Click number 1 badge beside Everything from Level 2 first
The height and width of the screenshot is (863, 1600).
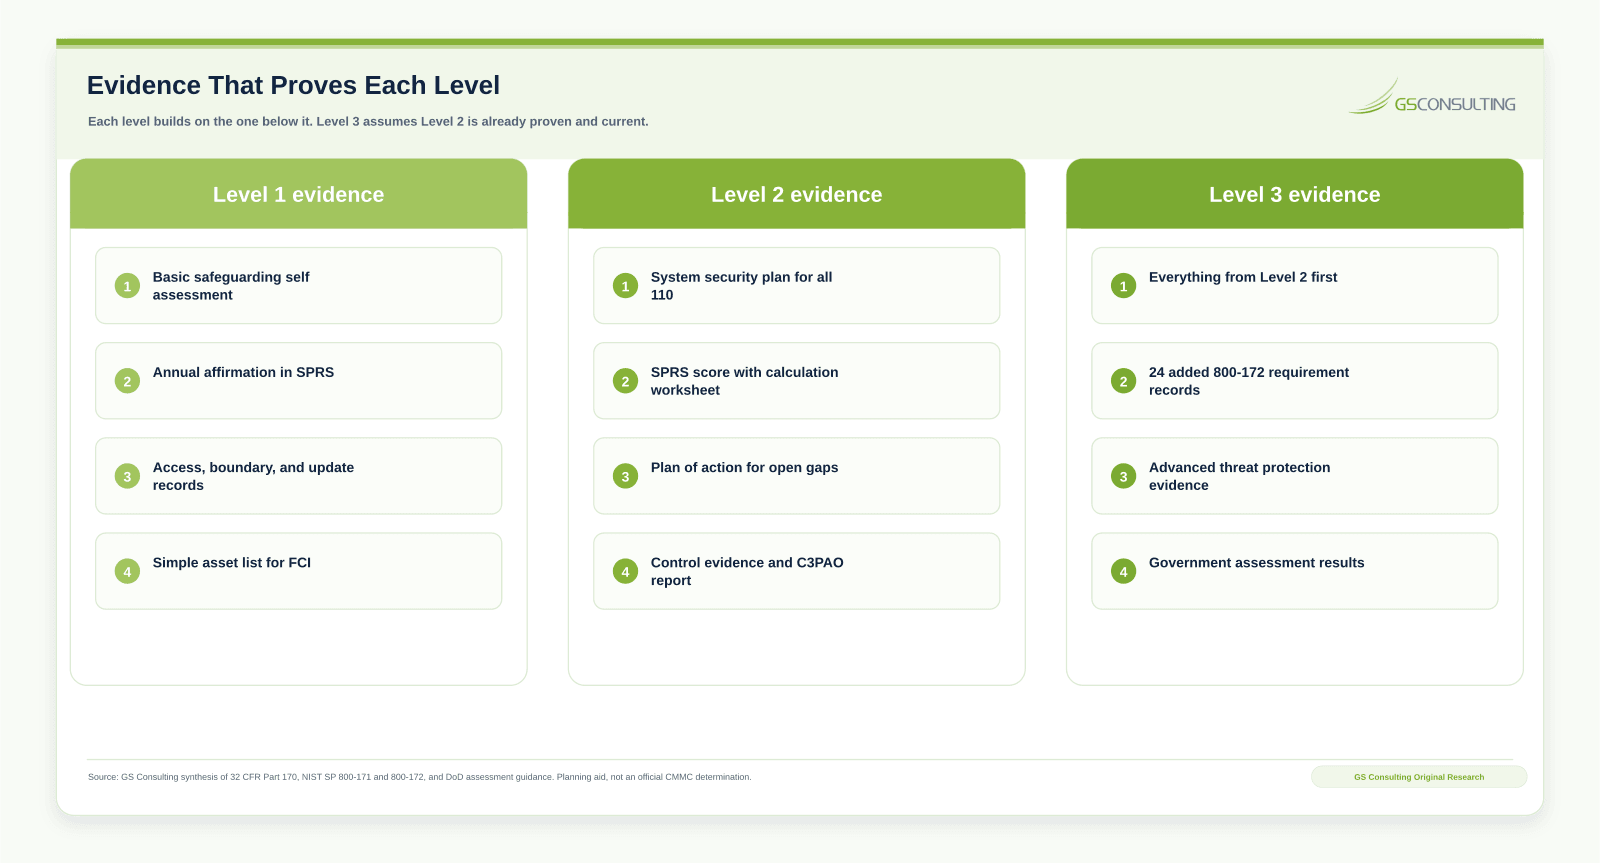[1123, 286]
